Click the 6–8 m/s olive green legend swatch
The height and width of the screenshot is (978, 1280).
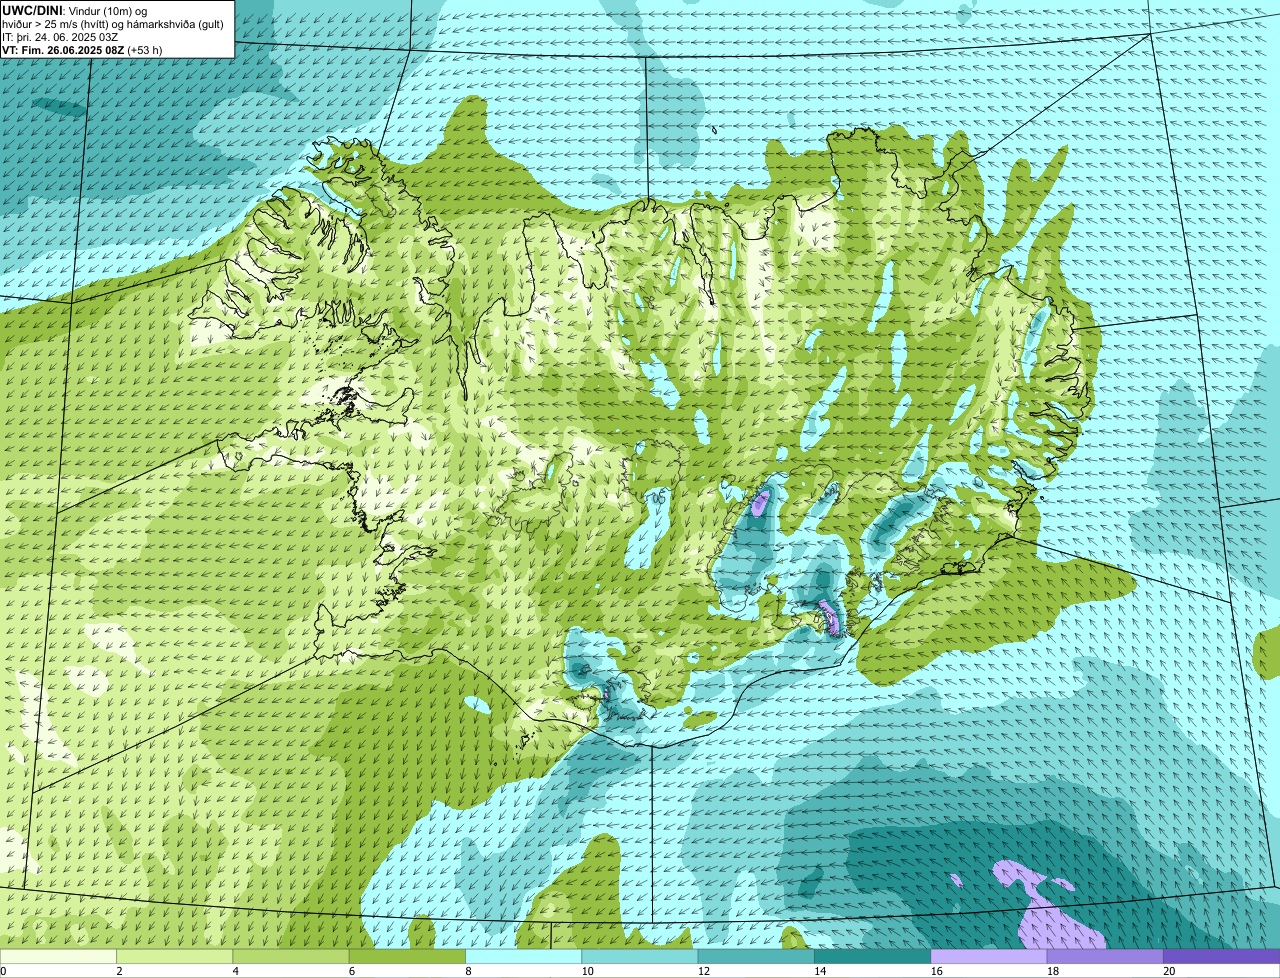407,957
